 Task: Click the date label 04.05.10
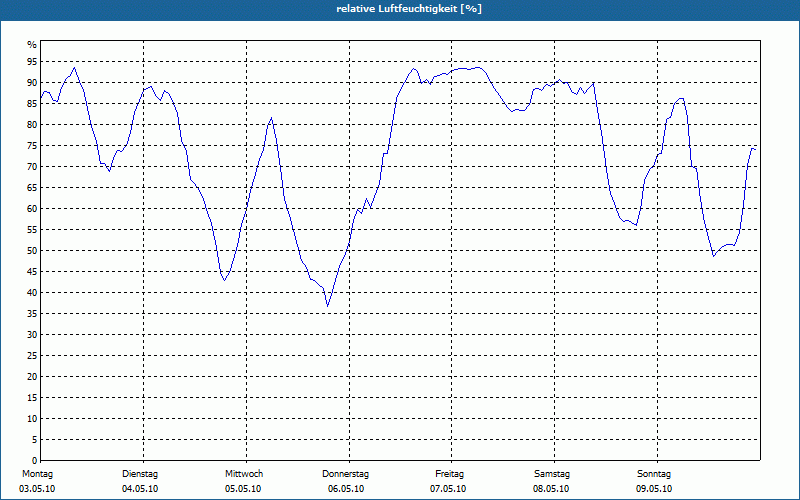[140, 489]
